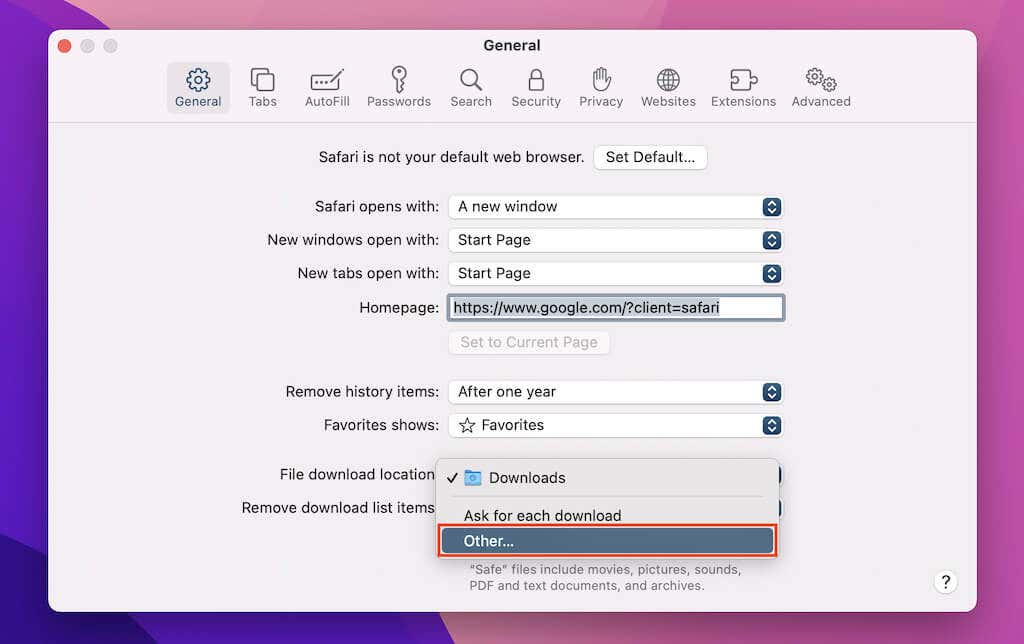The image size is (1024, 644).
Task: Open the AutoFill preferences pane
Action: pyautogui.click(x=327, y=88)
